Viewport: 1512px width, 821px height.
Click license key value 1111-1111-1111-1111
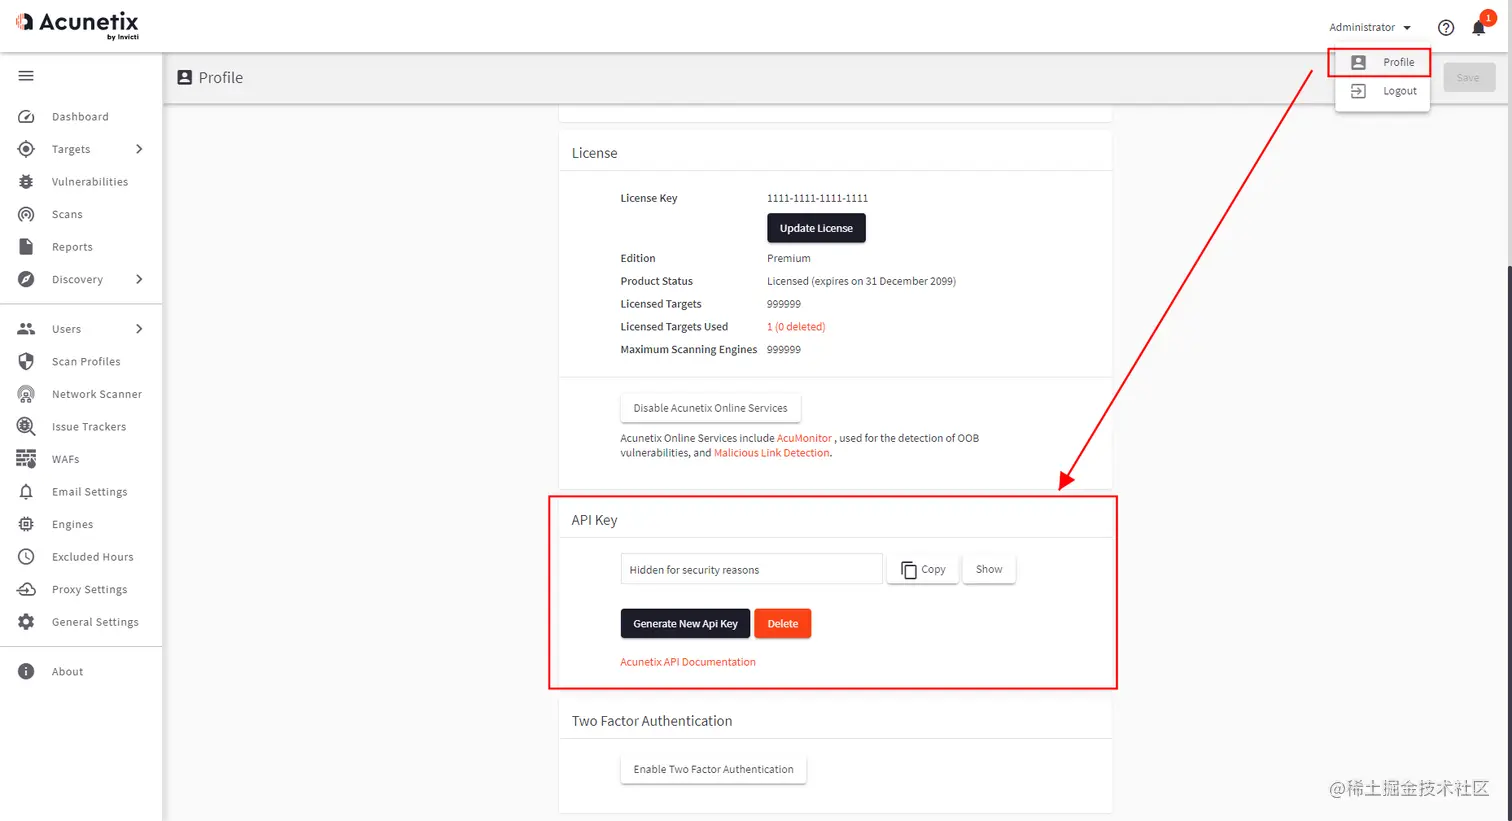[817, 198]
